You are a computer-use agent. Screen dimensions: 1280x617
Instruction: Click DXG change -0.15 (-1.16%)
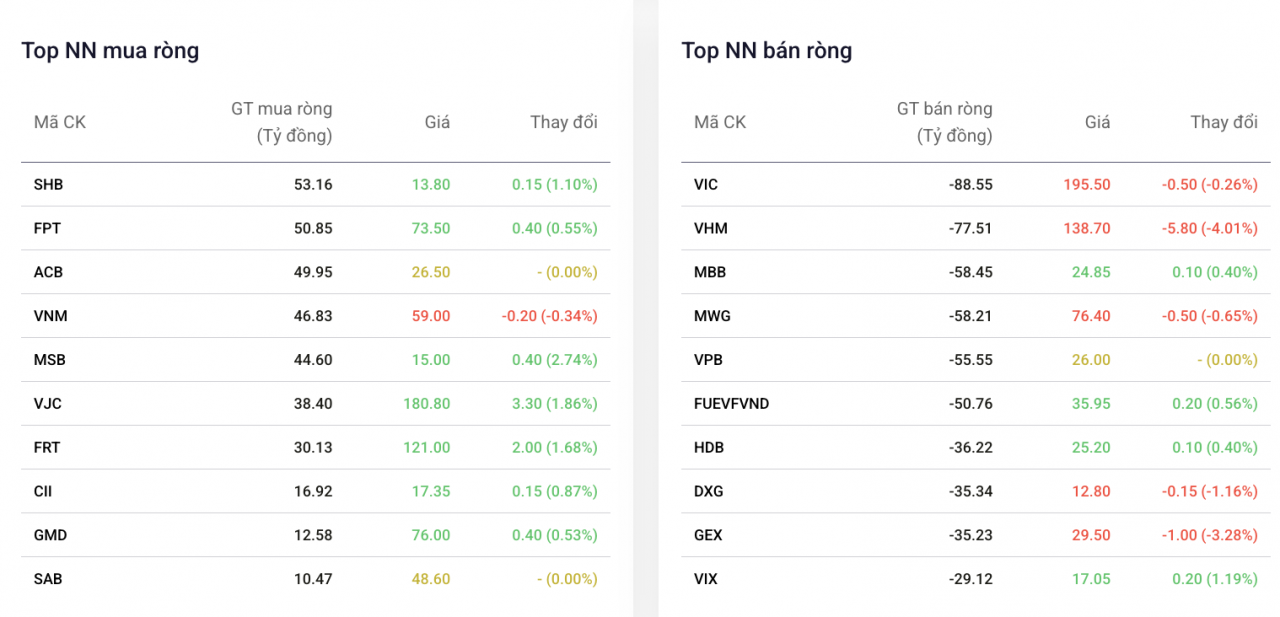point(1210,491)
